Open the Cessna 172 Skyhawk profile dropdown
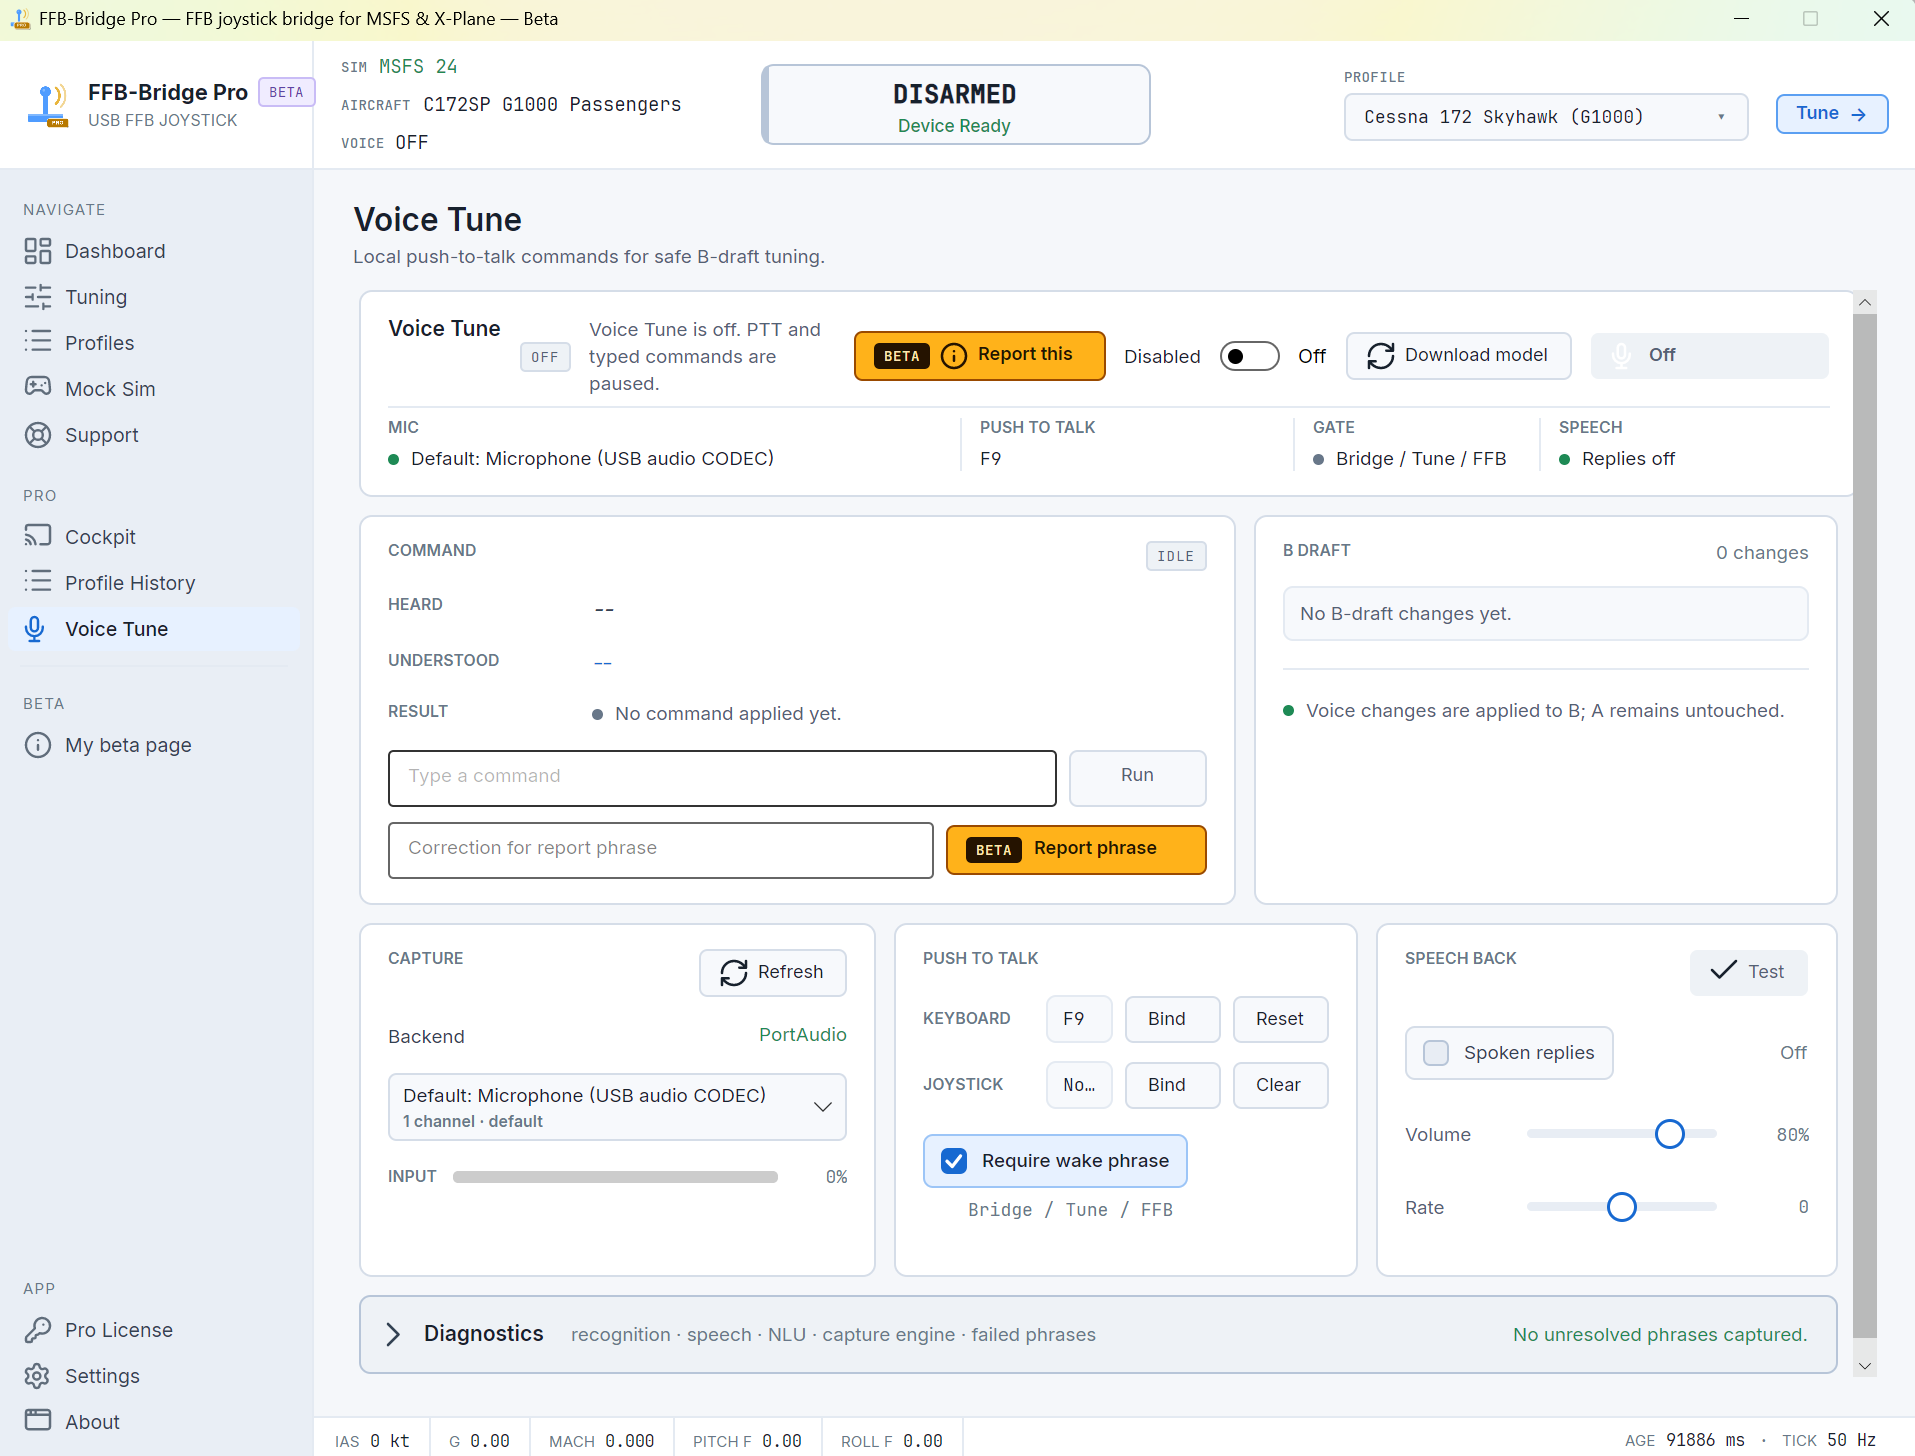Image resolution: width=1915 pixels, height=1456 pixels. click(x=1546, y=117)
